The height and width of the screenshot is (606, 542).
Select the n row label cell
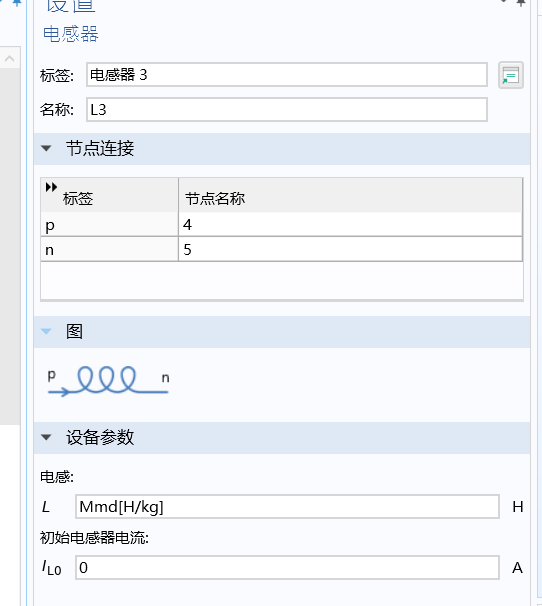click(109, 250)
